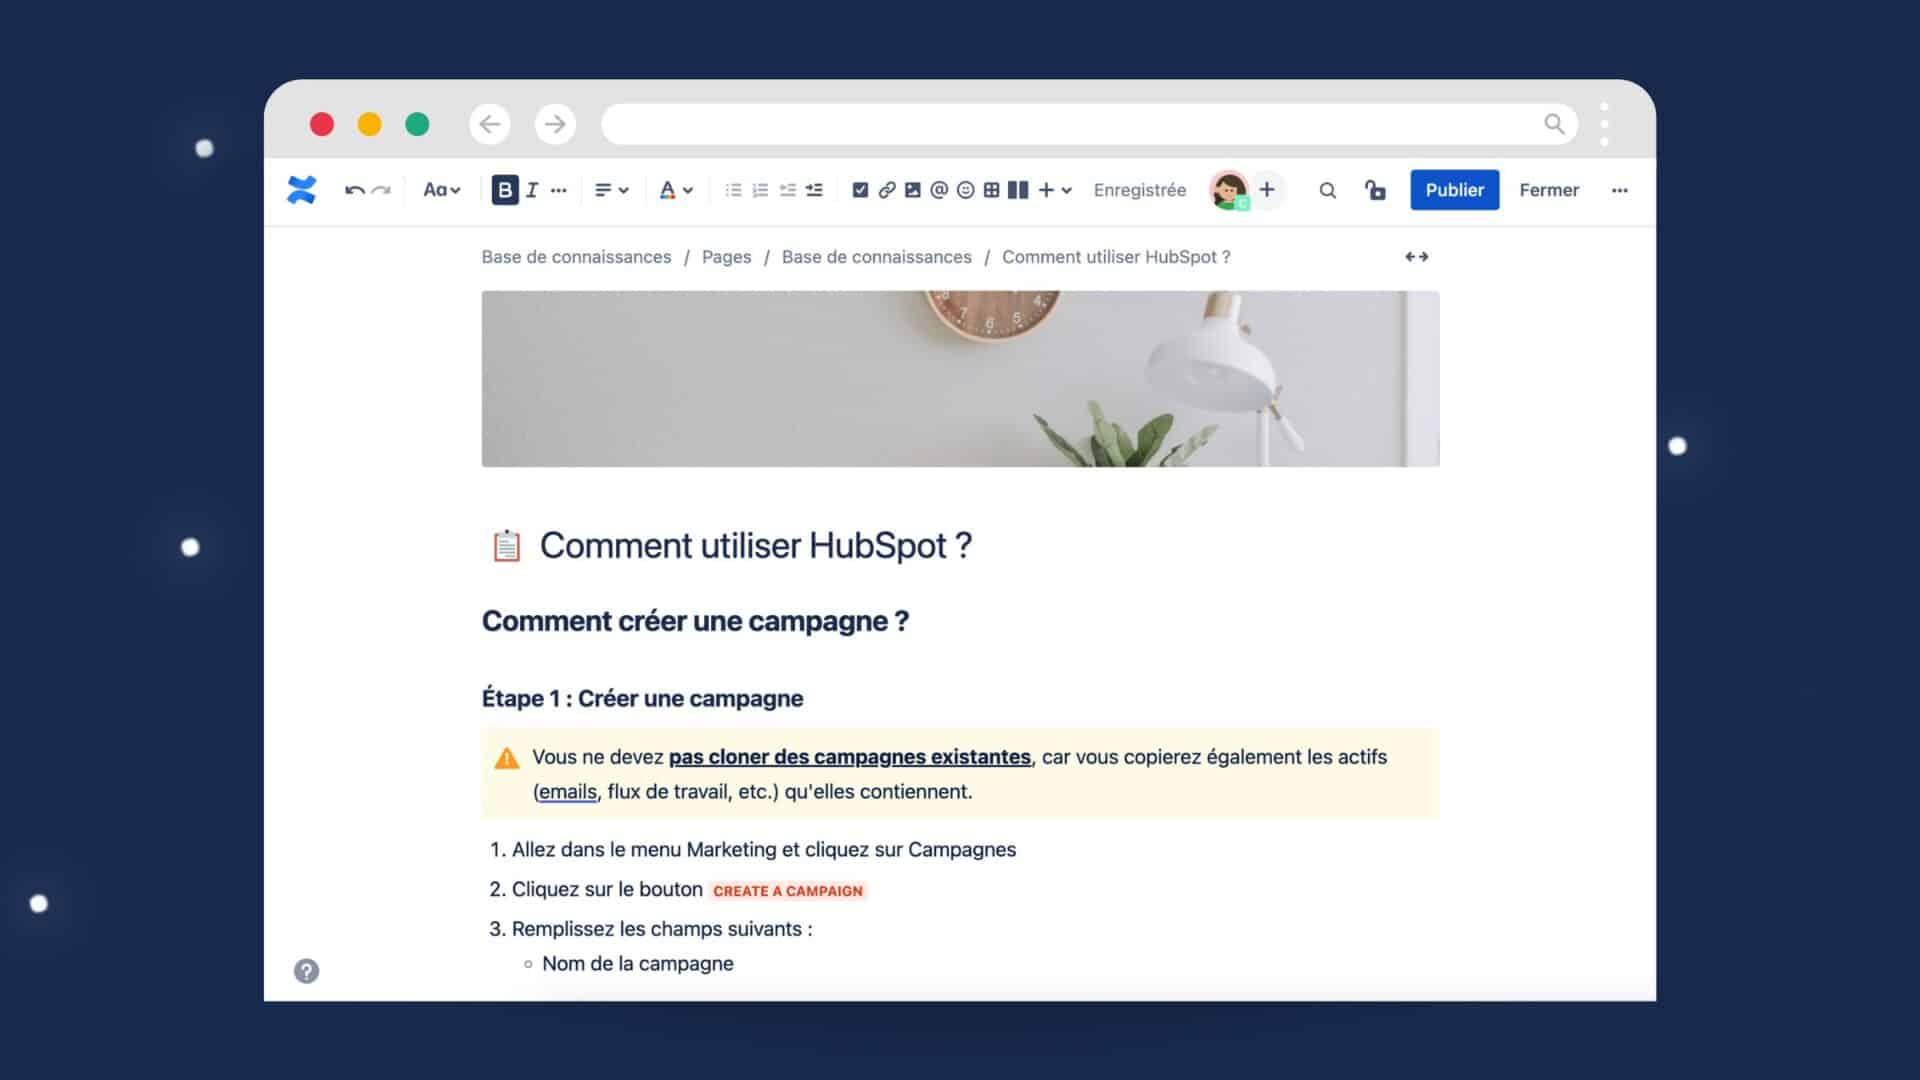The width and height of the screenshot is (1920, 1080).
Task: Open first Base de connaissances breadcrumb
Action: [576, 257]
